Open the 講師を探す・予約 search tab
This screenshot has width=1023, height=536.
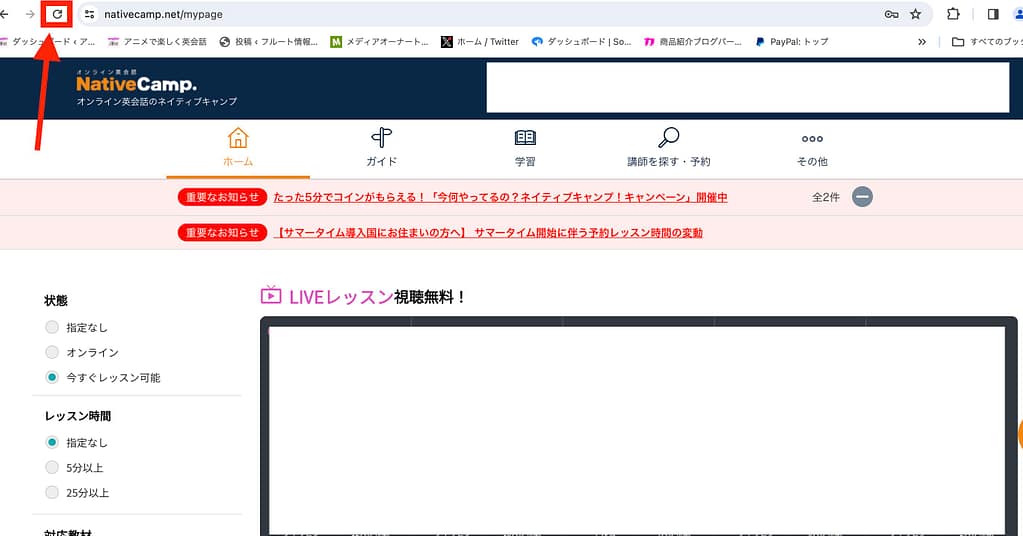point(669,147)
